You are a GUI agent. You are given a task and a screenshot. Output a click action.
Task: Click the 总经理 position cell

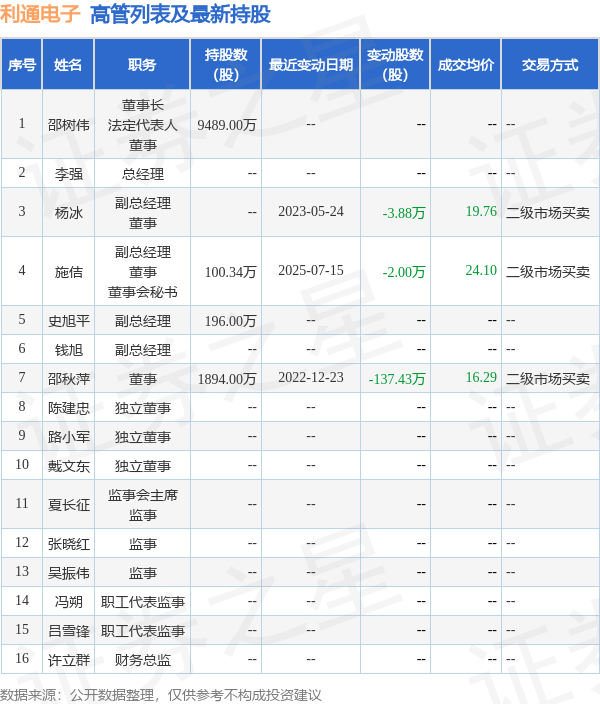coord(142,173)
